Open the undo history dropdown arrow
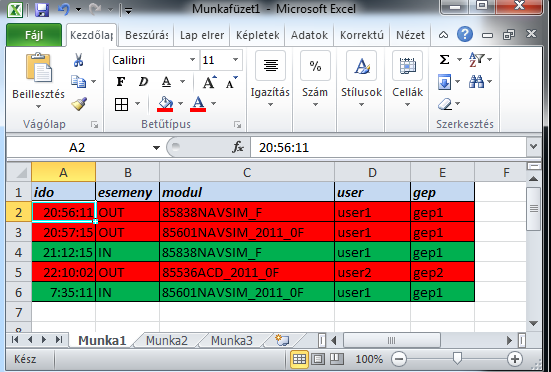Image resolution: width=551 pixels, height=372 pixels. (x=78, y=10)
